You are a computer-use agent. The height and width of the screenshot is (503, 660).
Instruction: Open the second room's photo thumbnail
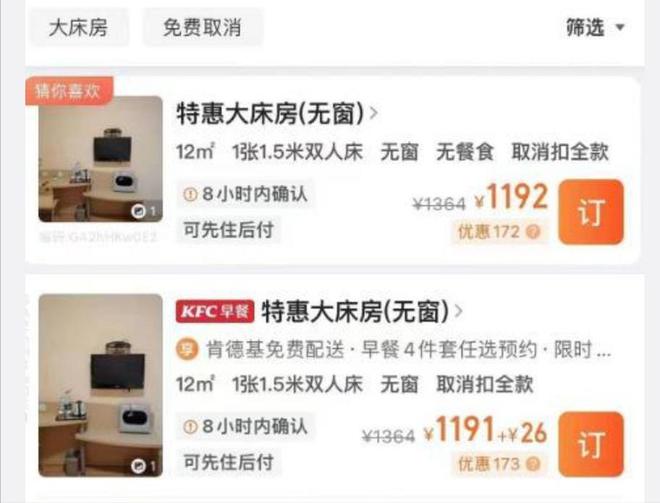point(101,385)
